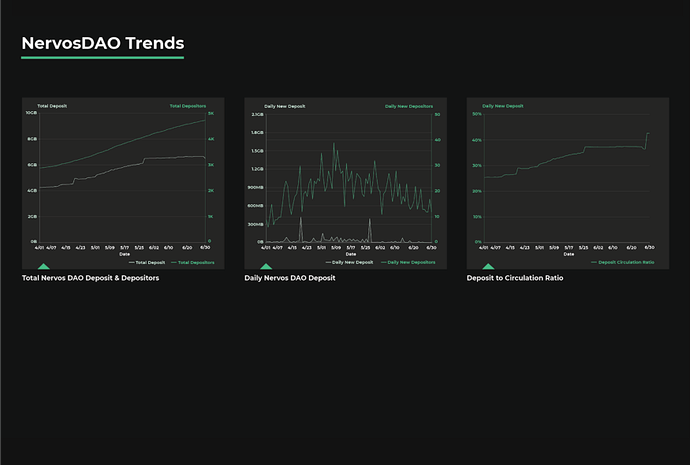690x465 pixels.
Task: Toggle Total Depositors legend in first chart
Action: pyautogui.click(x=194, y=262)
